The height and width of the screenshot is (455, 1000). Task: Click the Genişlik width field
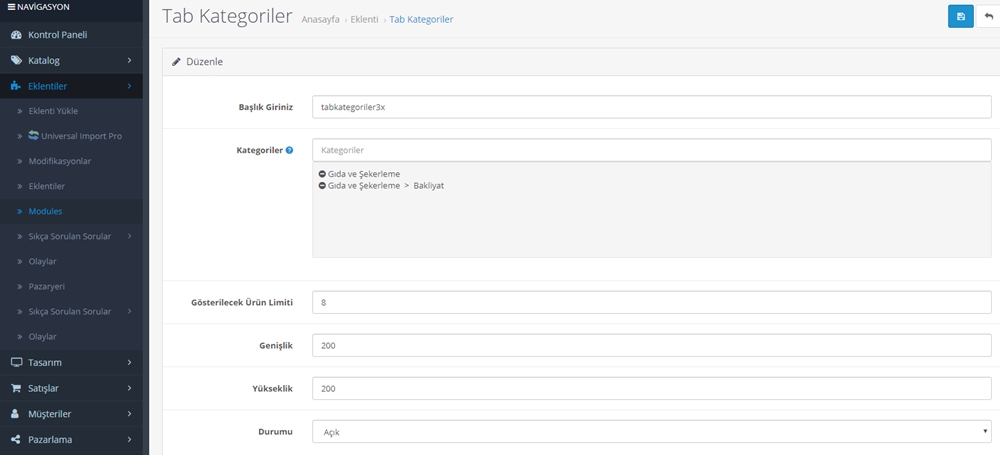[x=651, y=345]
